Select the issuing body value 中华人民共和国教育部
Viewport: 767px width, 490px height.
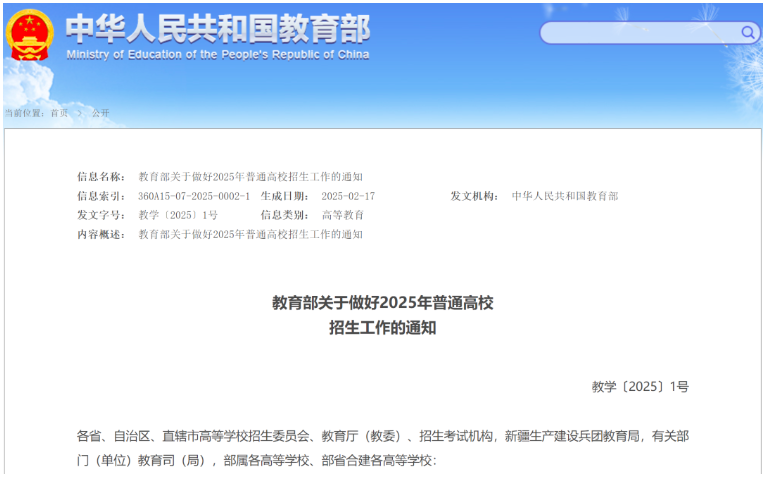[x=565, y=196]
